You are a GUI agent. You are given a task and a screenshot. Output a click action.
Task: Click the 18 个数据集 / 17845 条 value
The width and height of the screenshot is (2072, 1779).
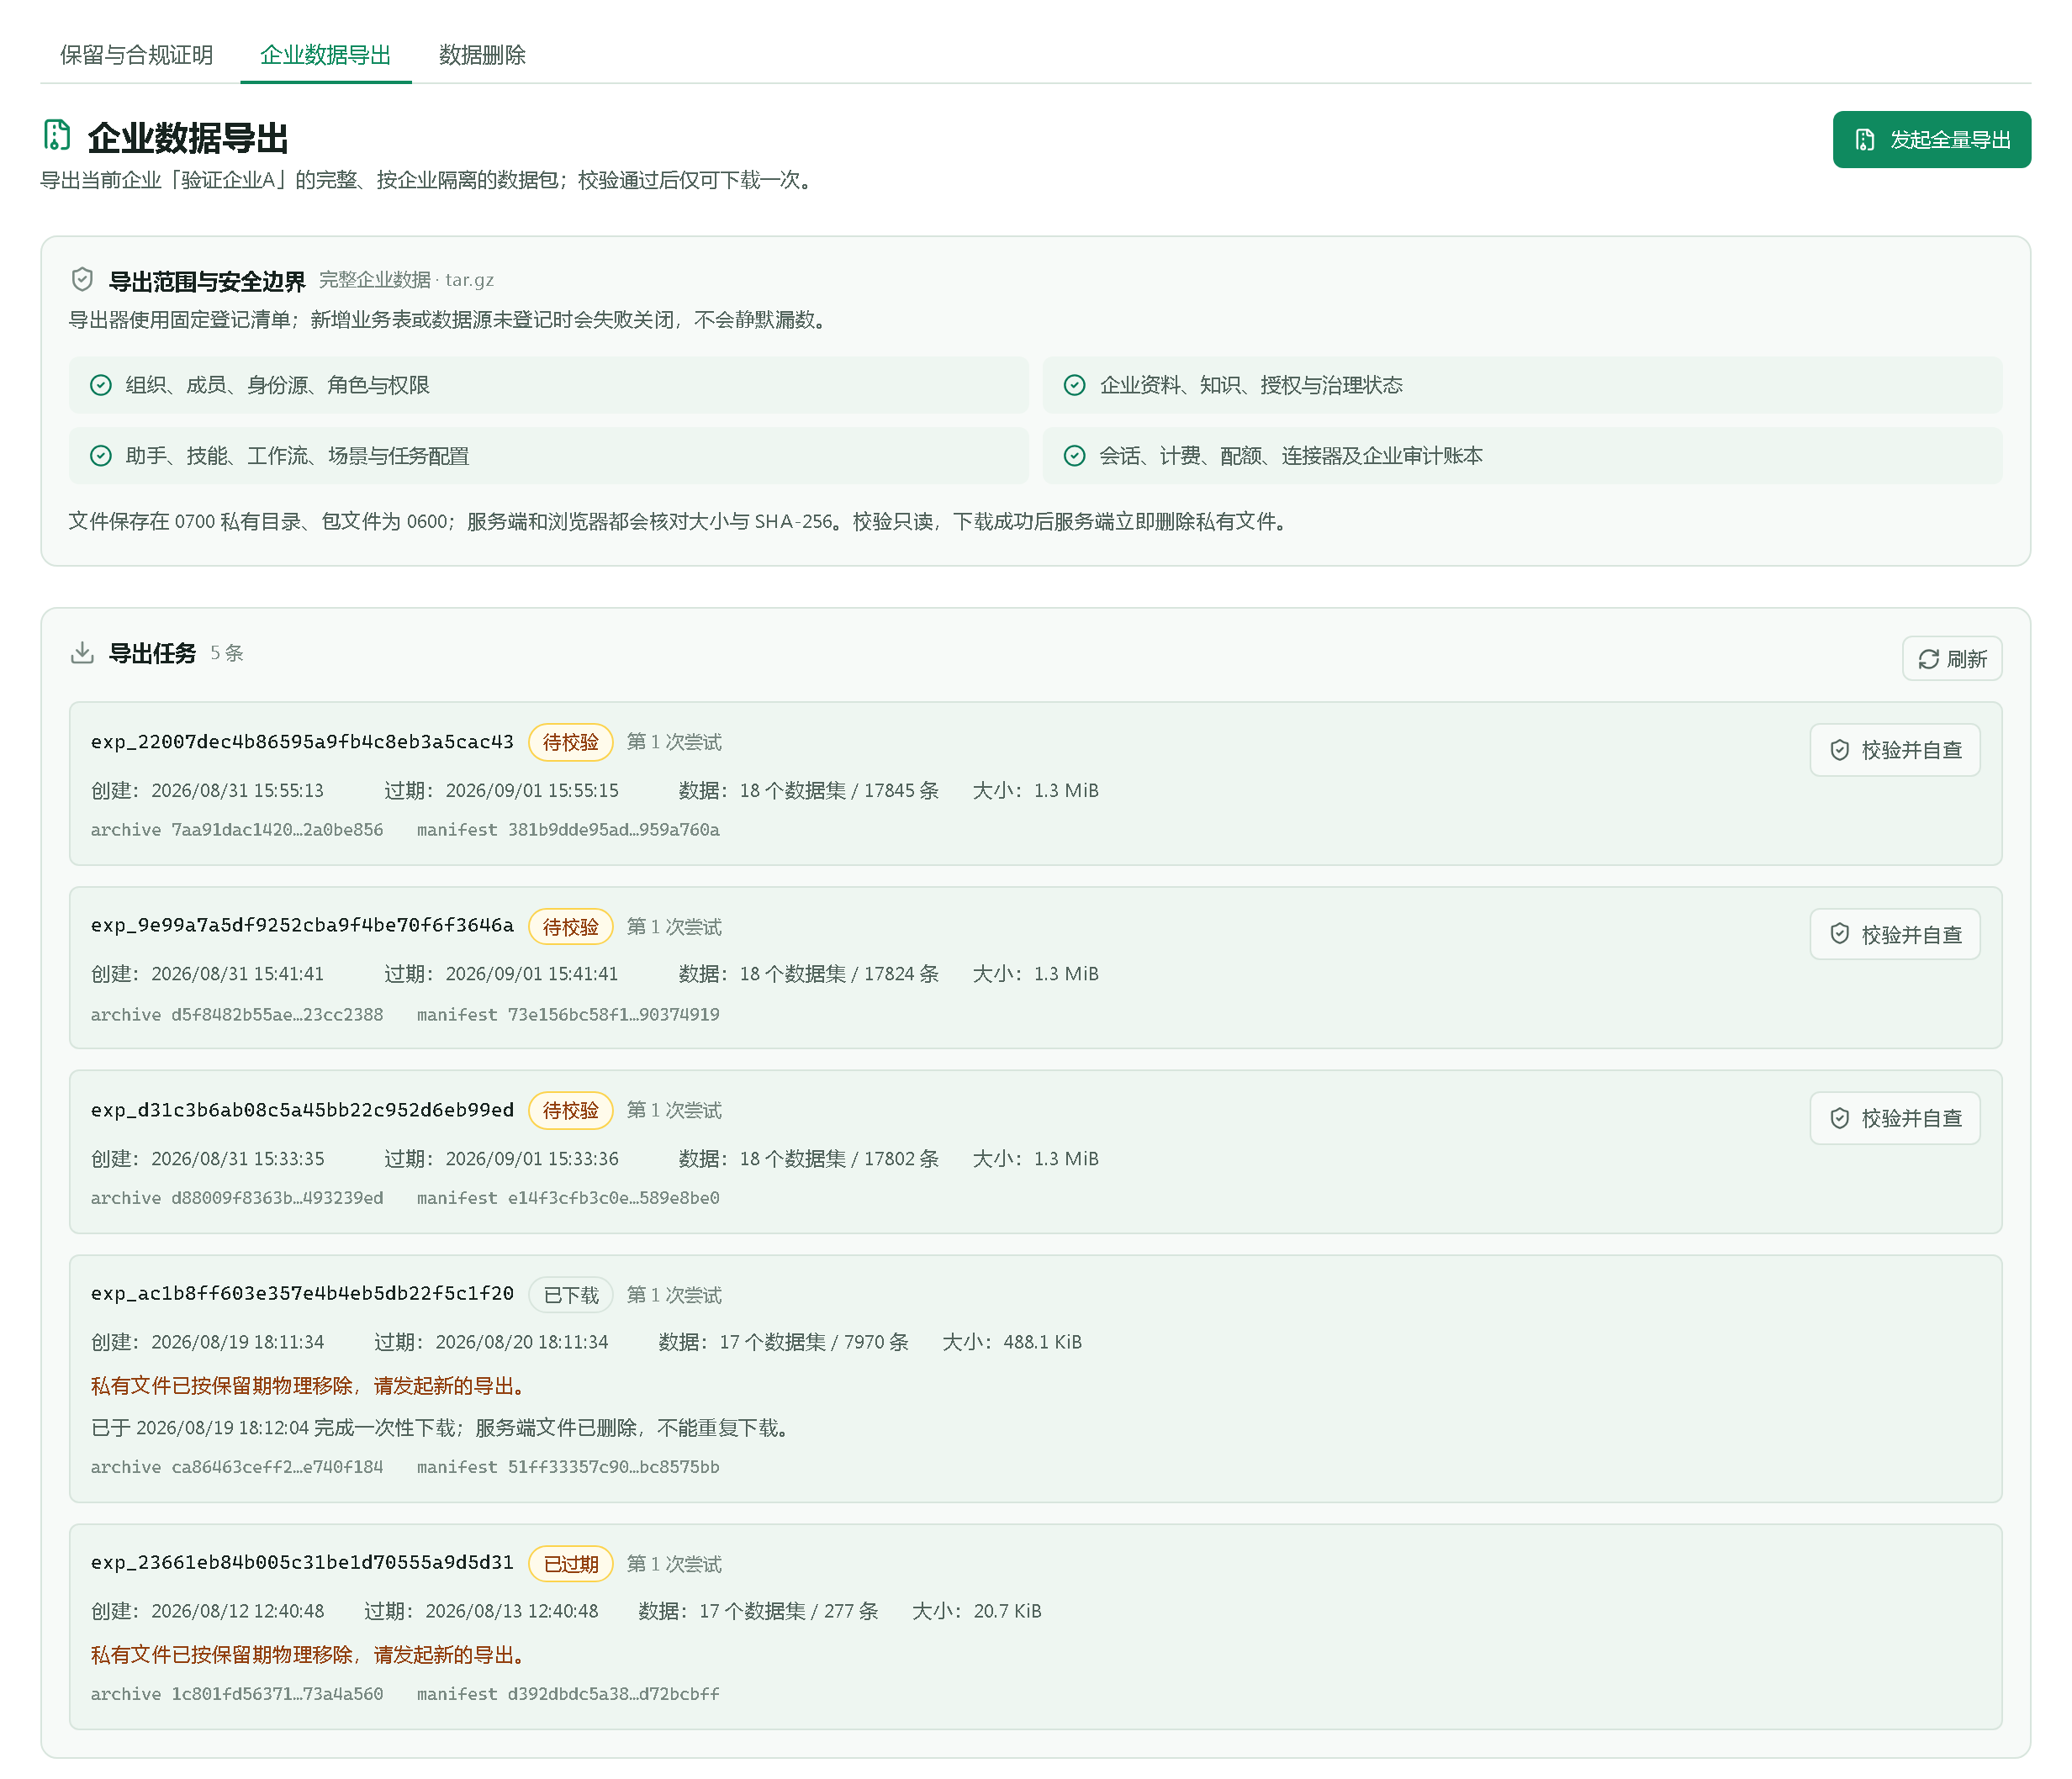[x=839, y=790]
